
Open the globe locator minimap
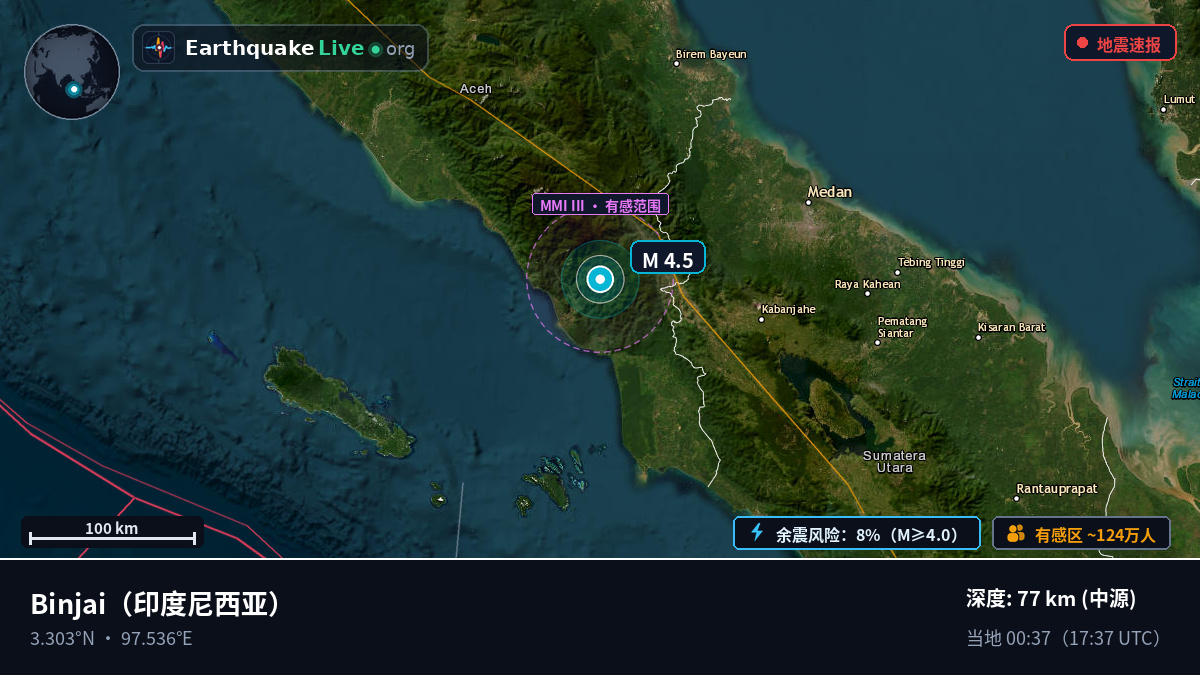point(72,72)
